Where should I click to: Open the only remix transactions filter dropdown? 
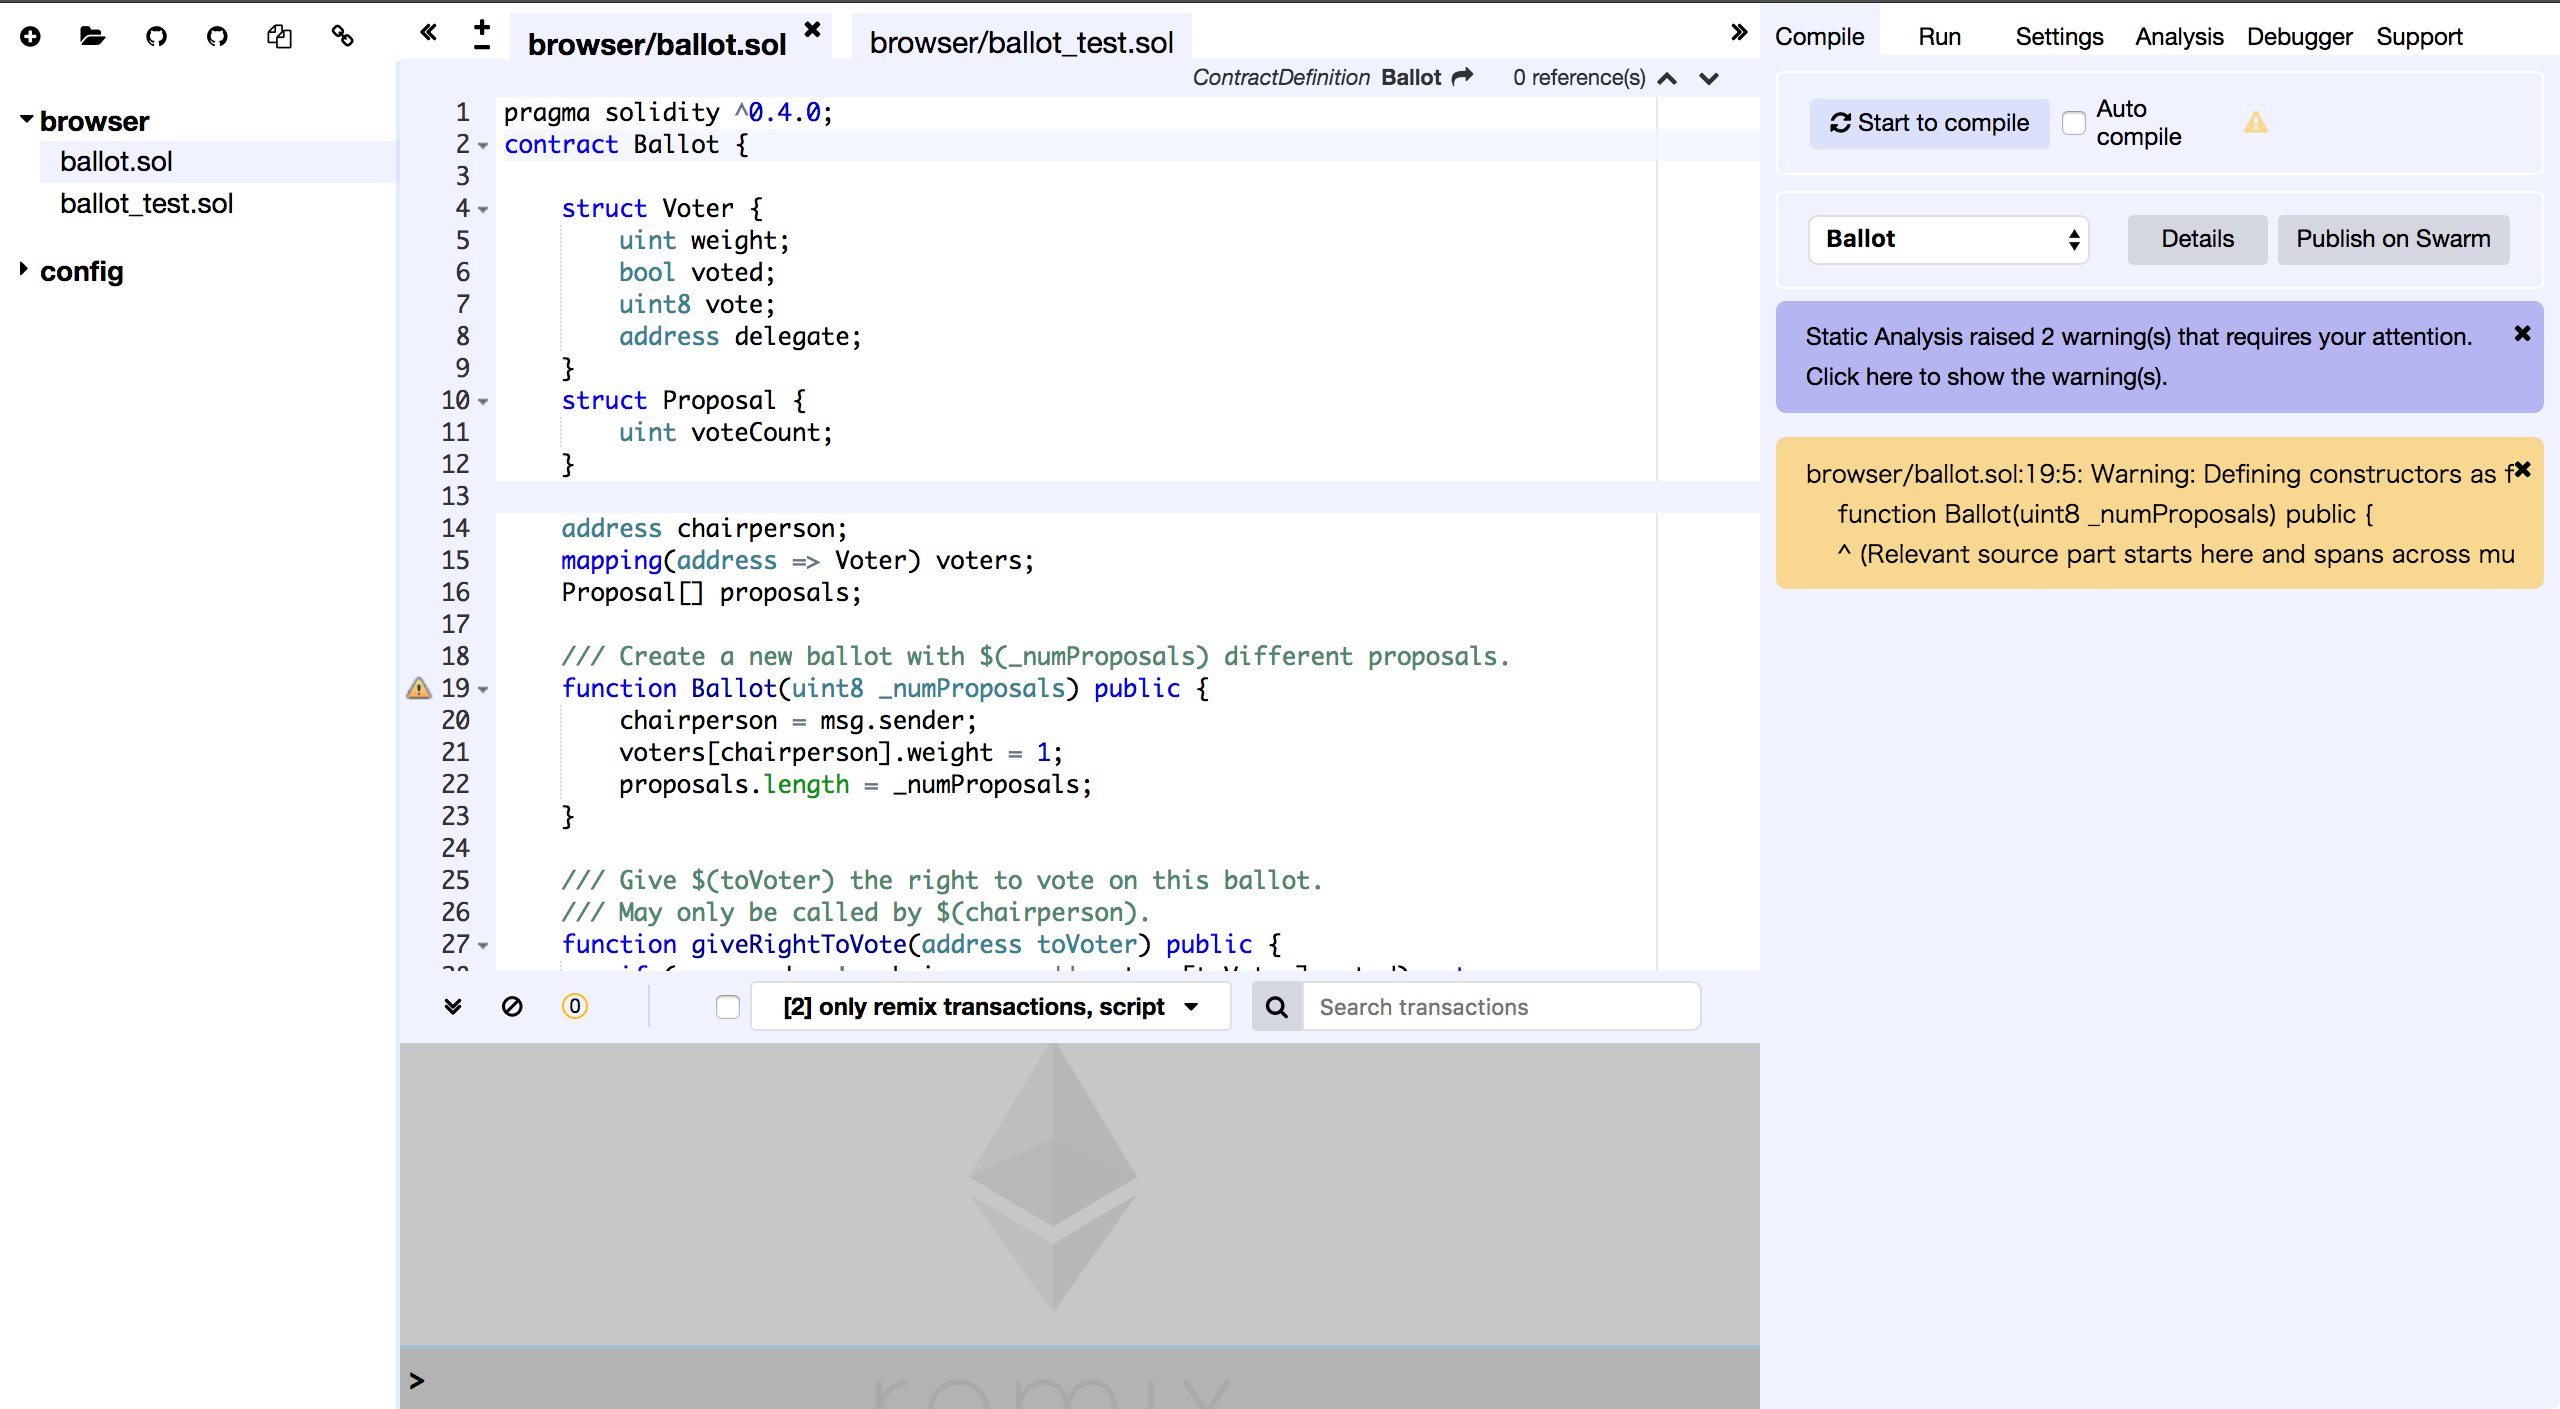point(990,1007)
